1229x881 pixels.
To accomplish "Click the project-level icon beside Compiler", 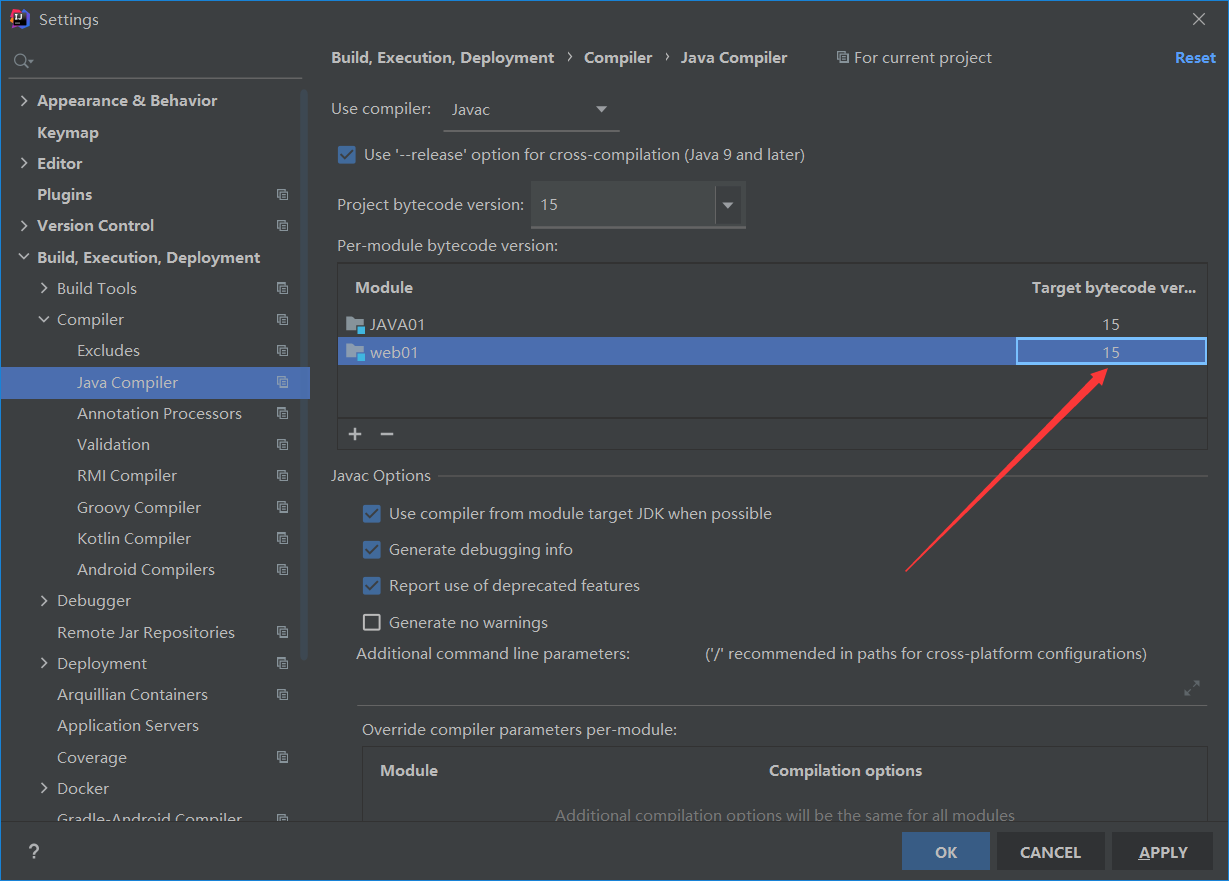I will pos(283,320).
